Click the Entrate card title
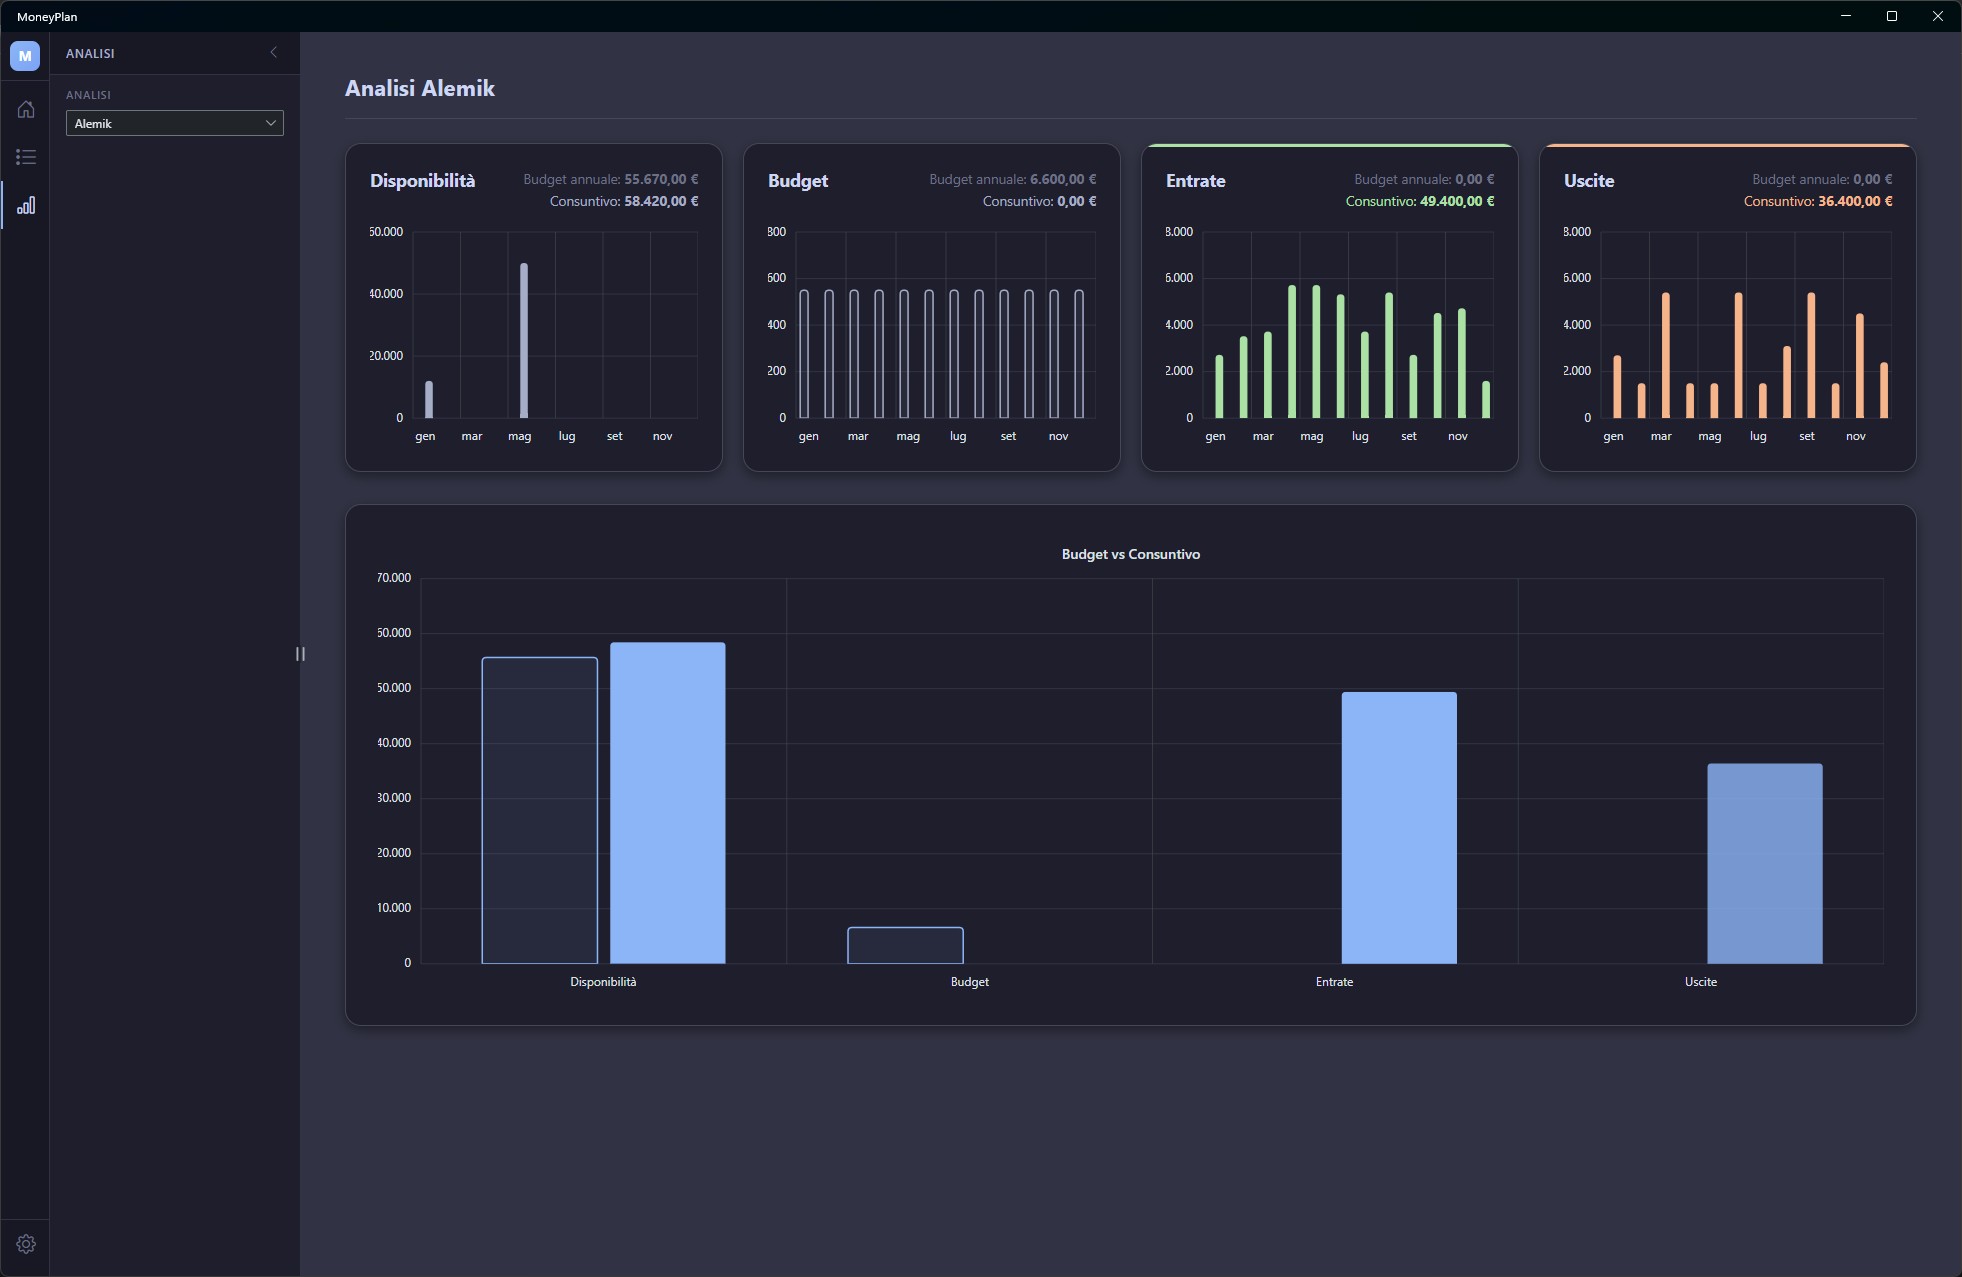Viewport: 1962px width, 1277px height. click(1195, 181)
